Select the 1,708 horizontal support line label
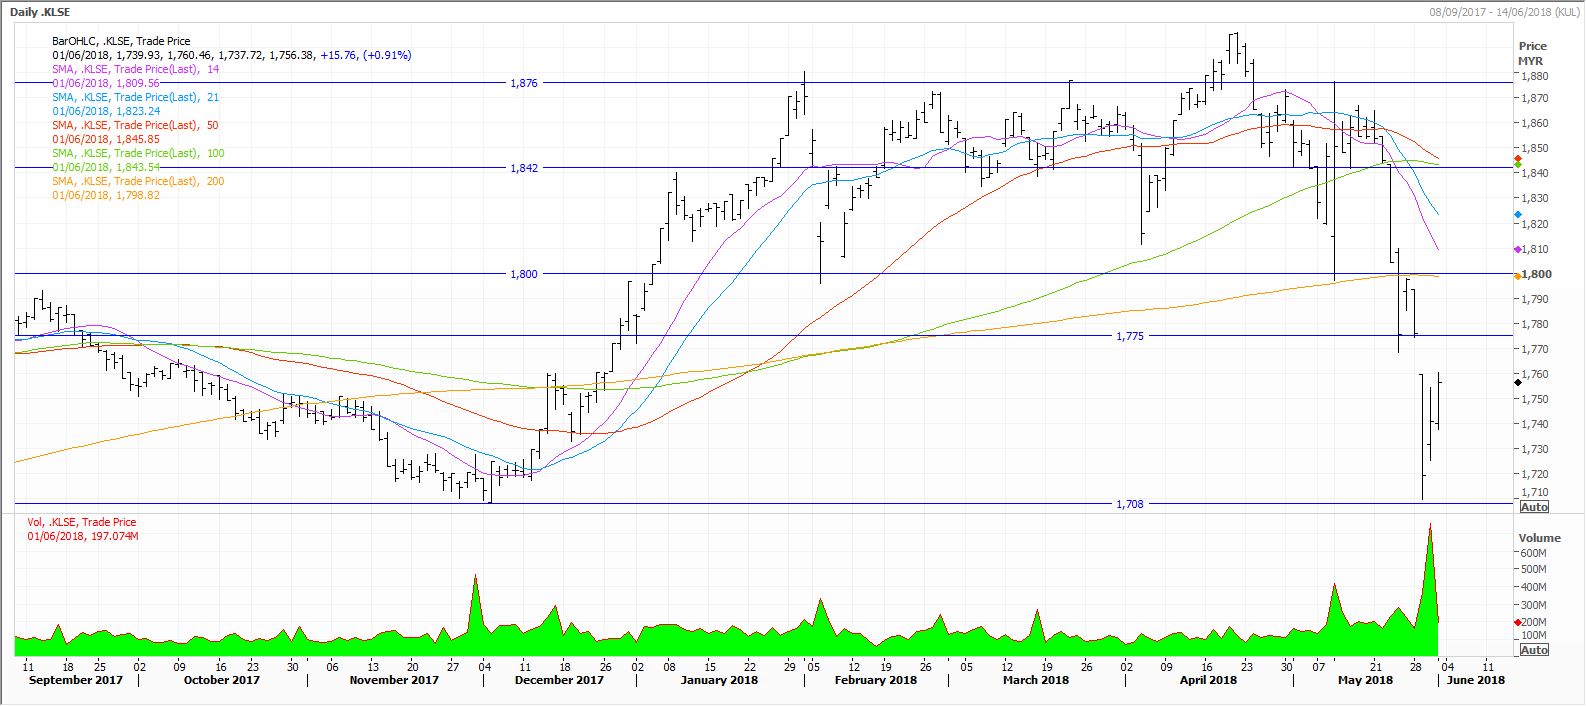This screenshot has width=1586, height=706. [x=1129, y=504]
